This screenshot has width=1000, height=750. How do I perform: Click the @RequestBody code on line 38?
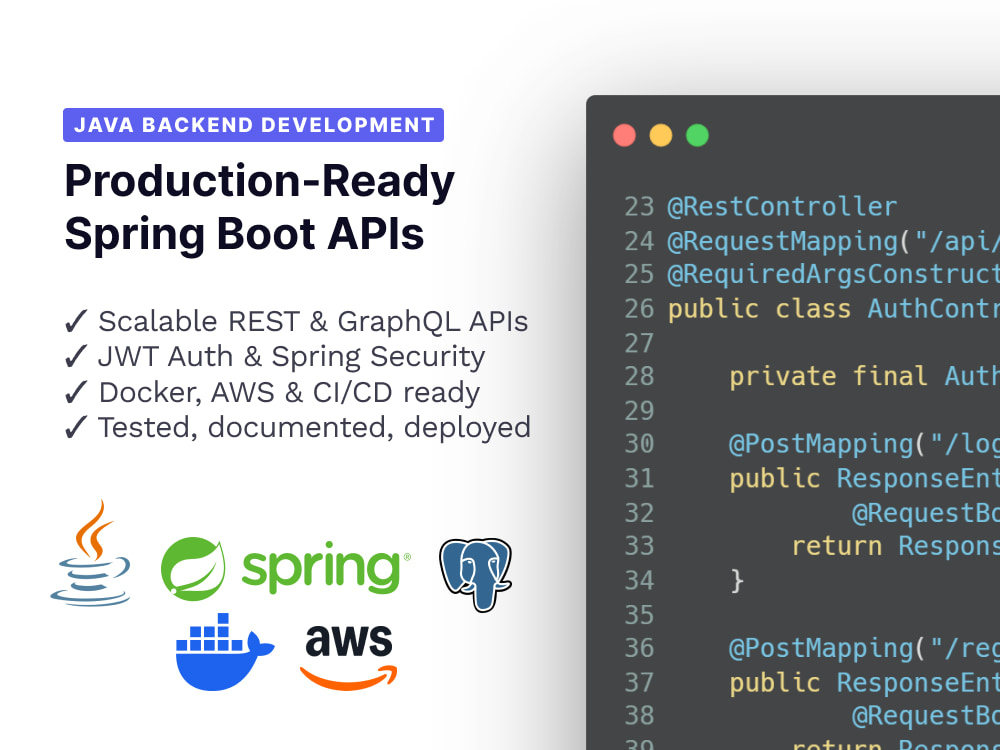coord(925,716)
